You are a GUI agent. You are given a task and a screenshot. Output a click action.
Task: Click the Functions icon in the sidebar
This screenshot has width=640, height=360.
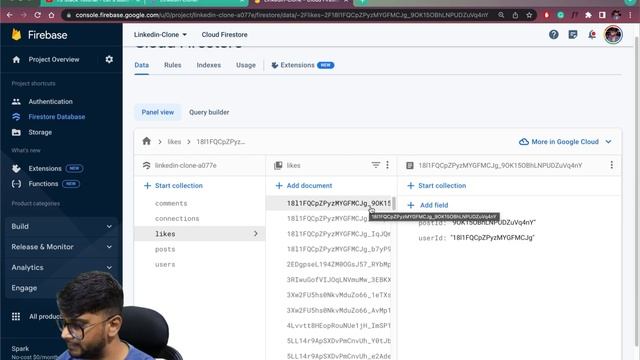click(16, 184)
